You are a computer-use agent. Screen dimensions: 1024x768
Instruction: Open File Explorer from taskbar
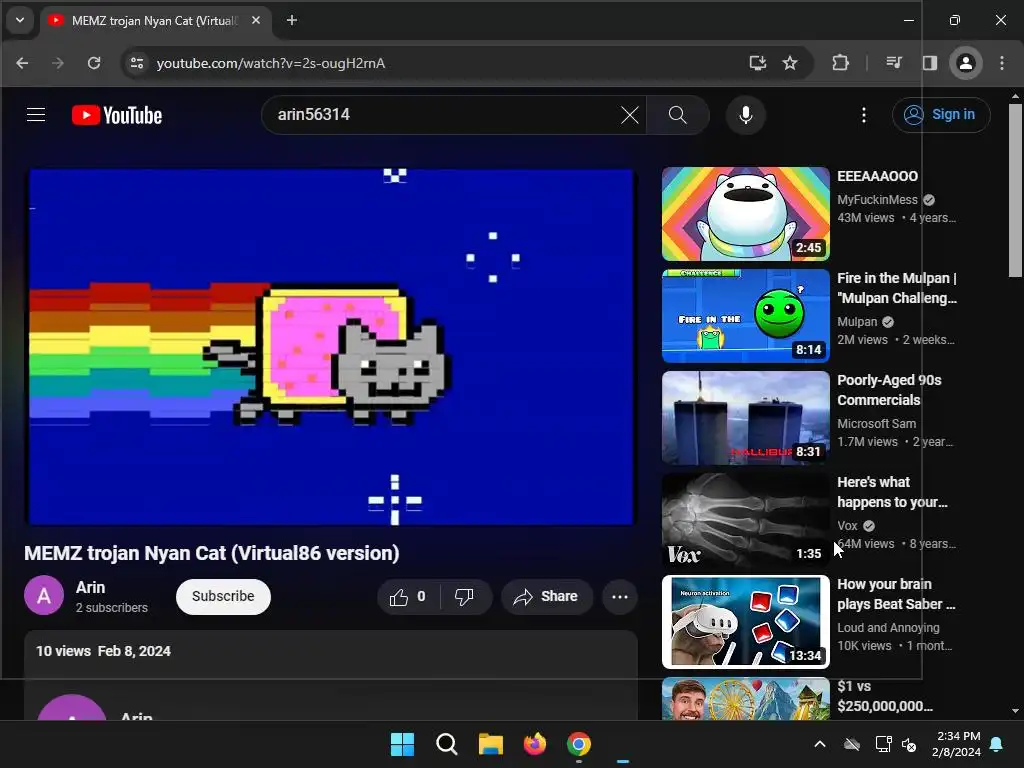pyautogui.click(x=490, y=744)
